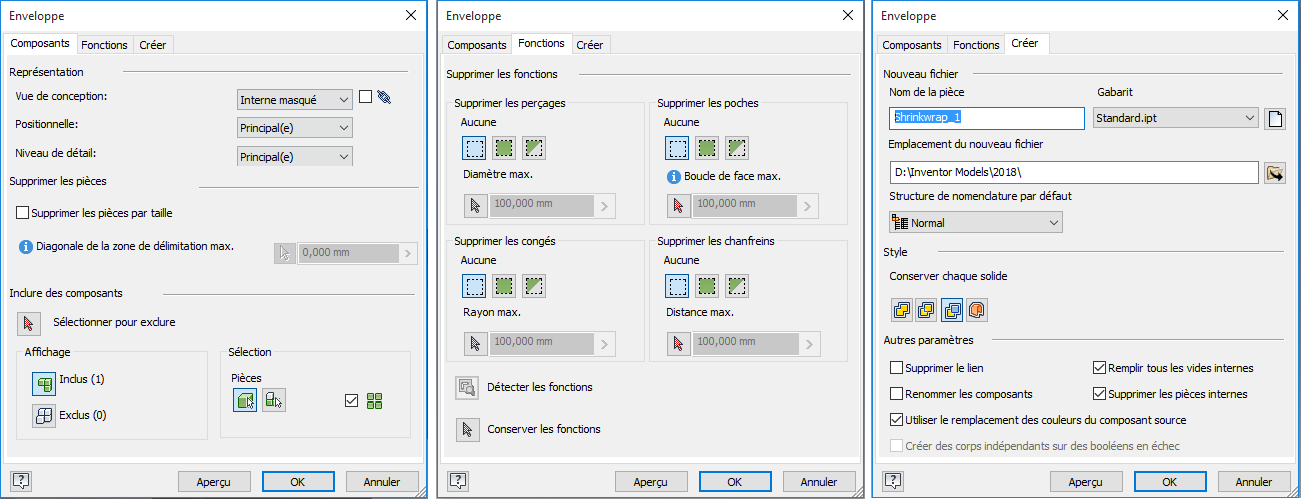The width and height of the screenshot is (1304, 499).
Task: Open Structure de nomenclature Normal dropdown
Action: 976,223
